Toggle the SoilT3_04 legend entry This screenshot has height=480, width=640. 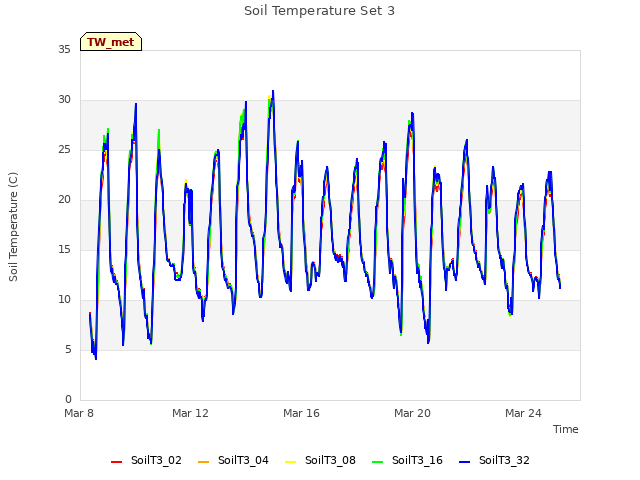tap(233, 460)
